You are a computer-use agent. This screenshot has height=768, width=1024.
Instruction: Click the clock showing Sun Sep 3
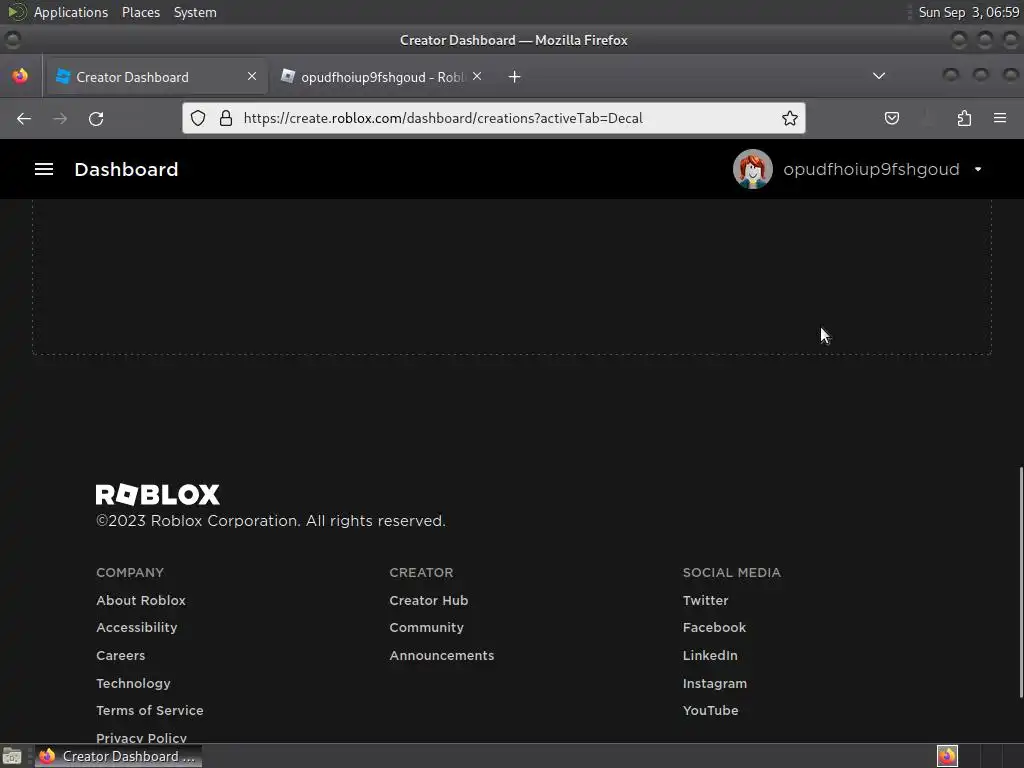968,12
